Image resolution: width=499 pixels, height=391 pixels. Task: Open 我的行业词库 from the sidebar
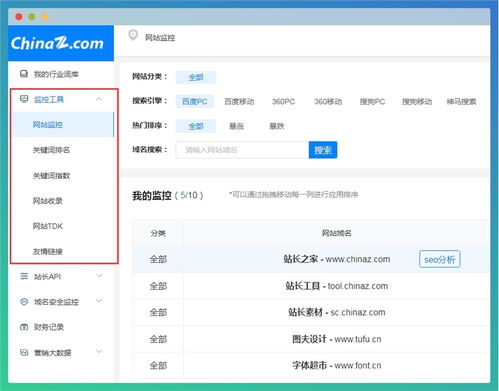[56, 74]
